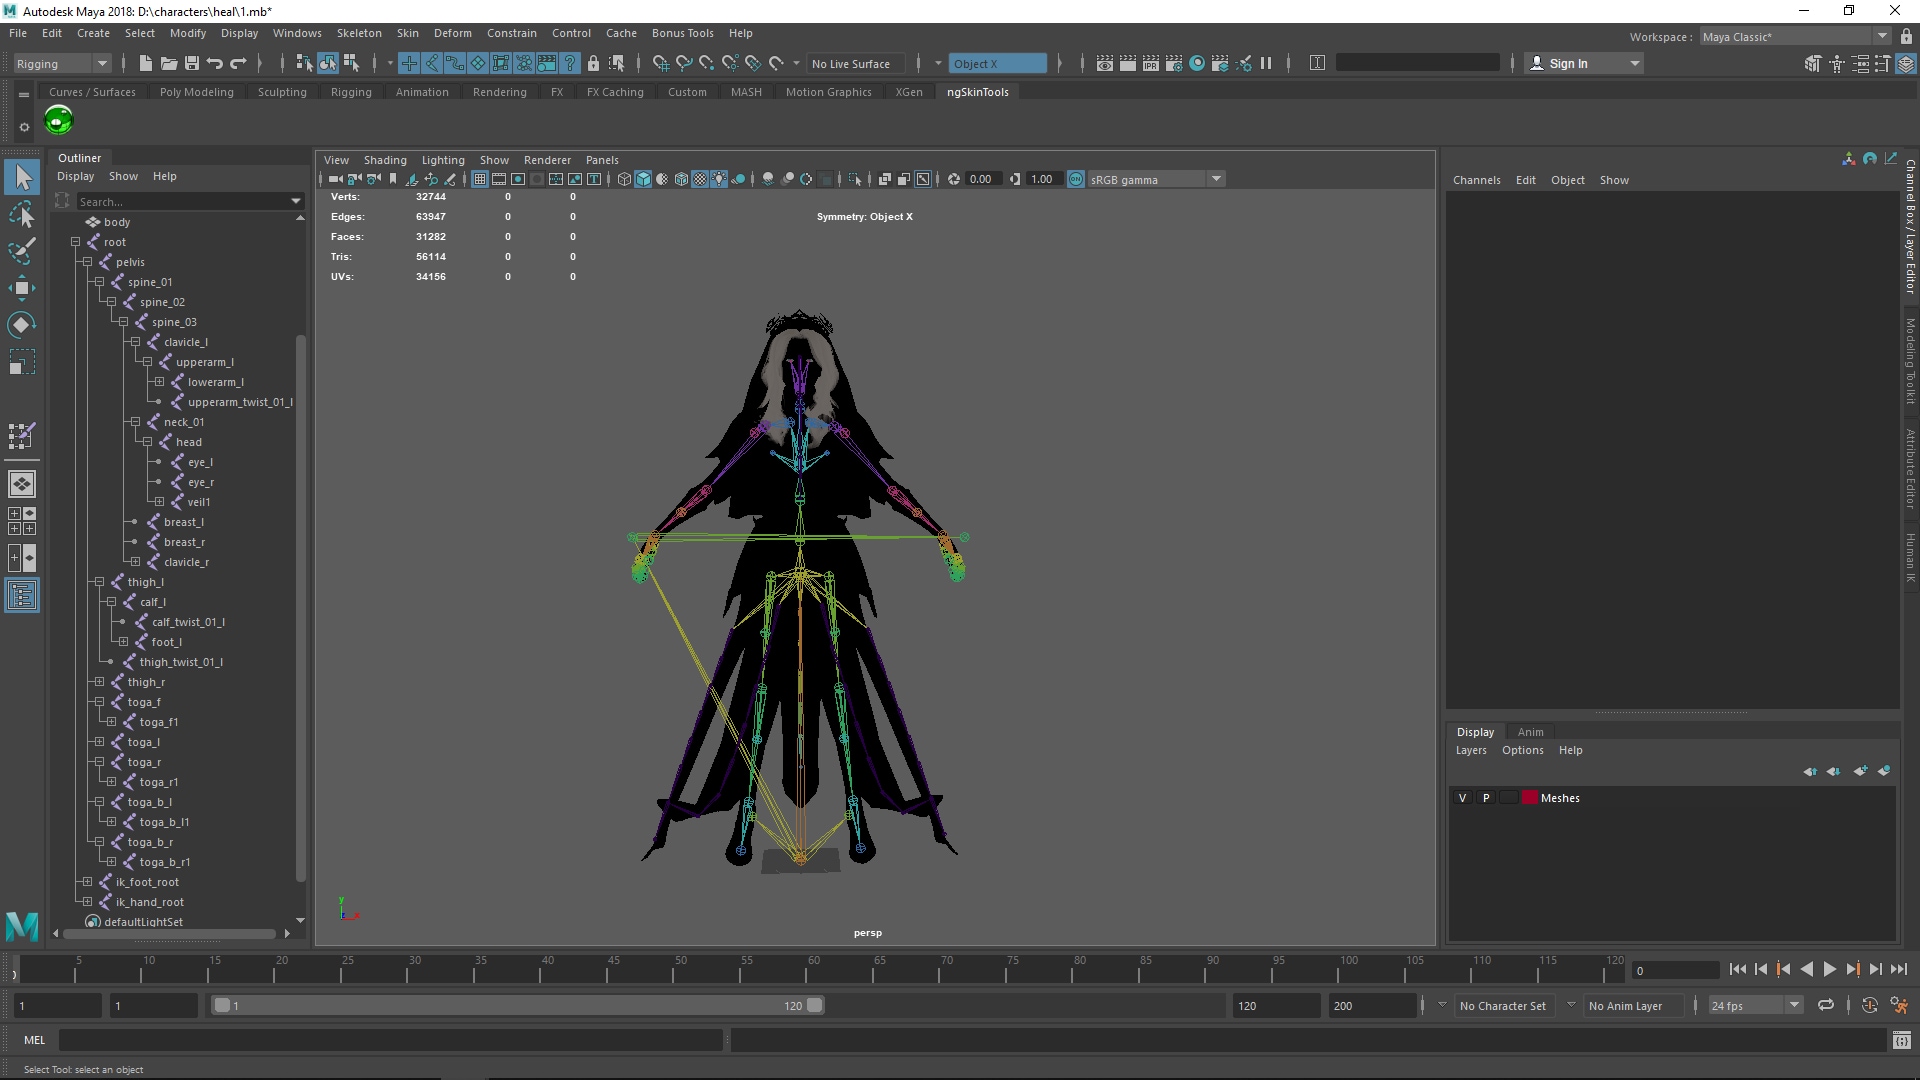Open the Anim layer tab
The width and height of the screenshot is (1920, 1080).
coord(1530,732)
